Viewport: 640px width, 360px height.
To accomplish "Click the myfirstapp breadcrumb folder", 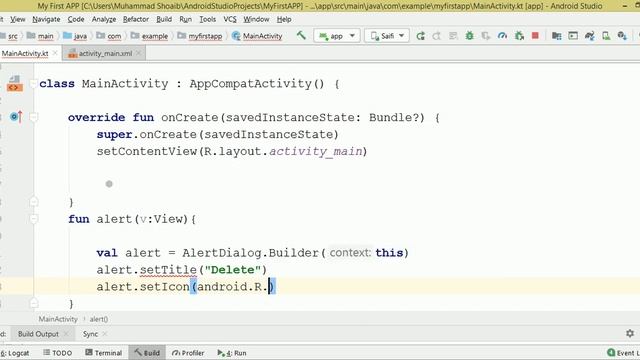I will pos(200,36).
